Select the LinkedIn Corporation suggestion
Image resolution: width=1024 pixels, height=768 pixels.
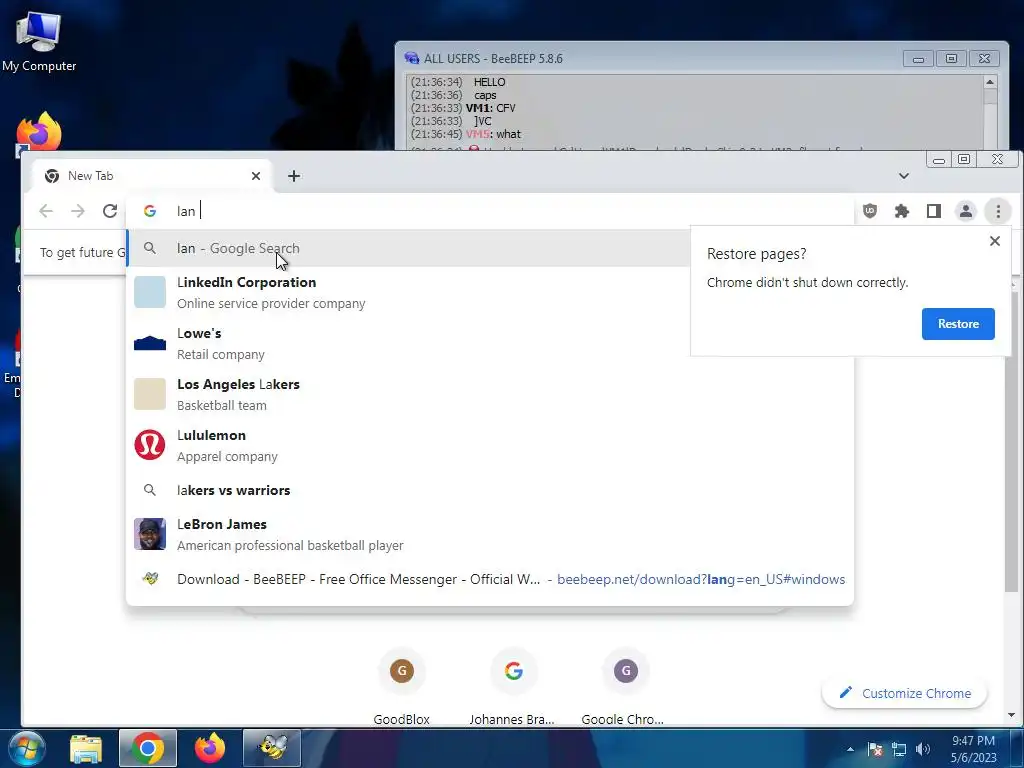(408, 293)
